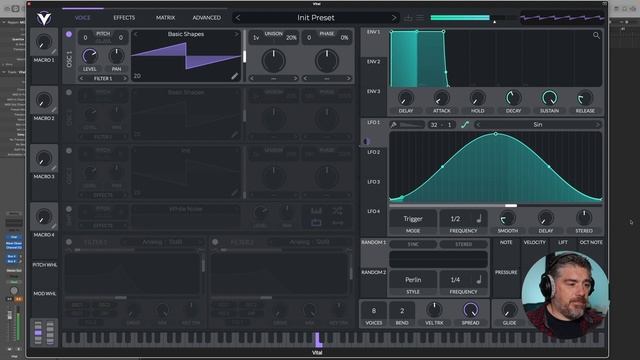Click envelope DECAY knob
The height and width of the screenshot is (360, 640).
[x=513, y=98]
